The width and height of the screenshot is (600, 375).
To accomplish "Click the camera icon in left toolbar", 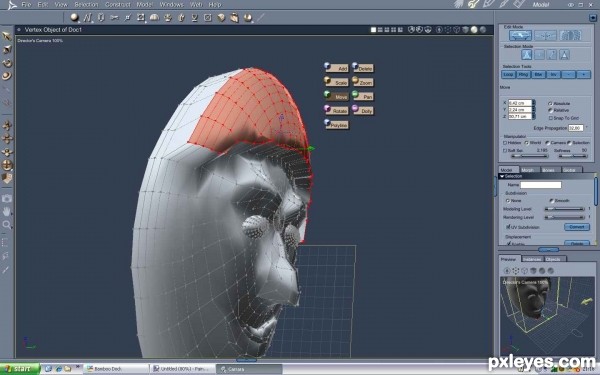I will [x=7, y=198].
